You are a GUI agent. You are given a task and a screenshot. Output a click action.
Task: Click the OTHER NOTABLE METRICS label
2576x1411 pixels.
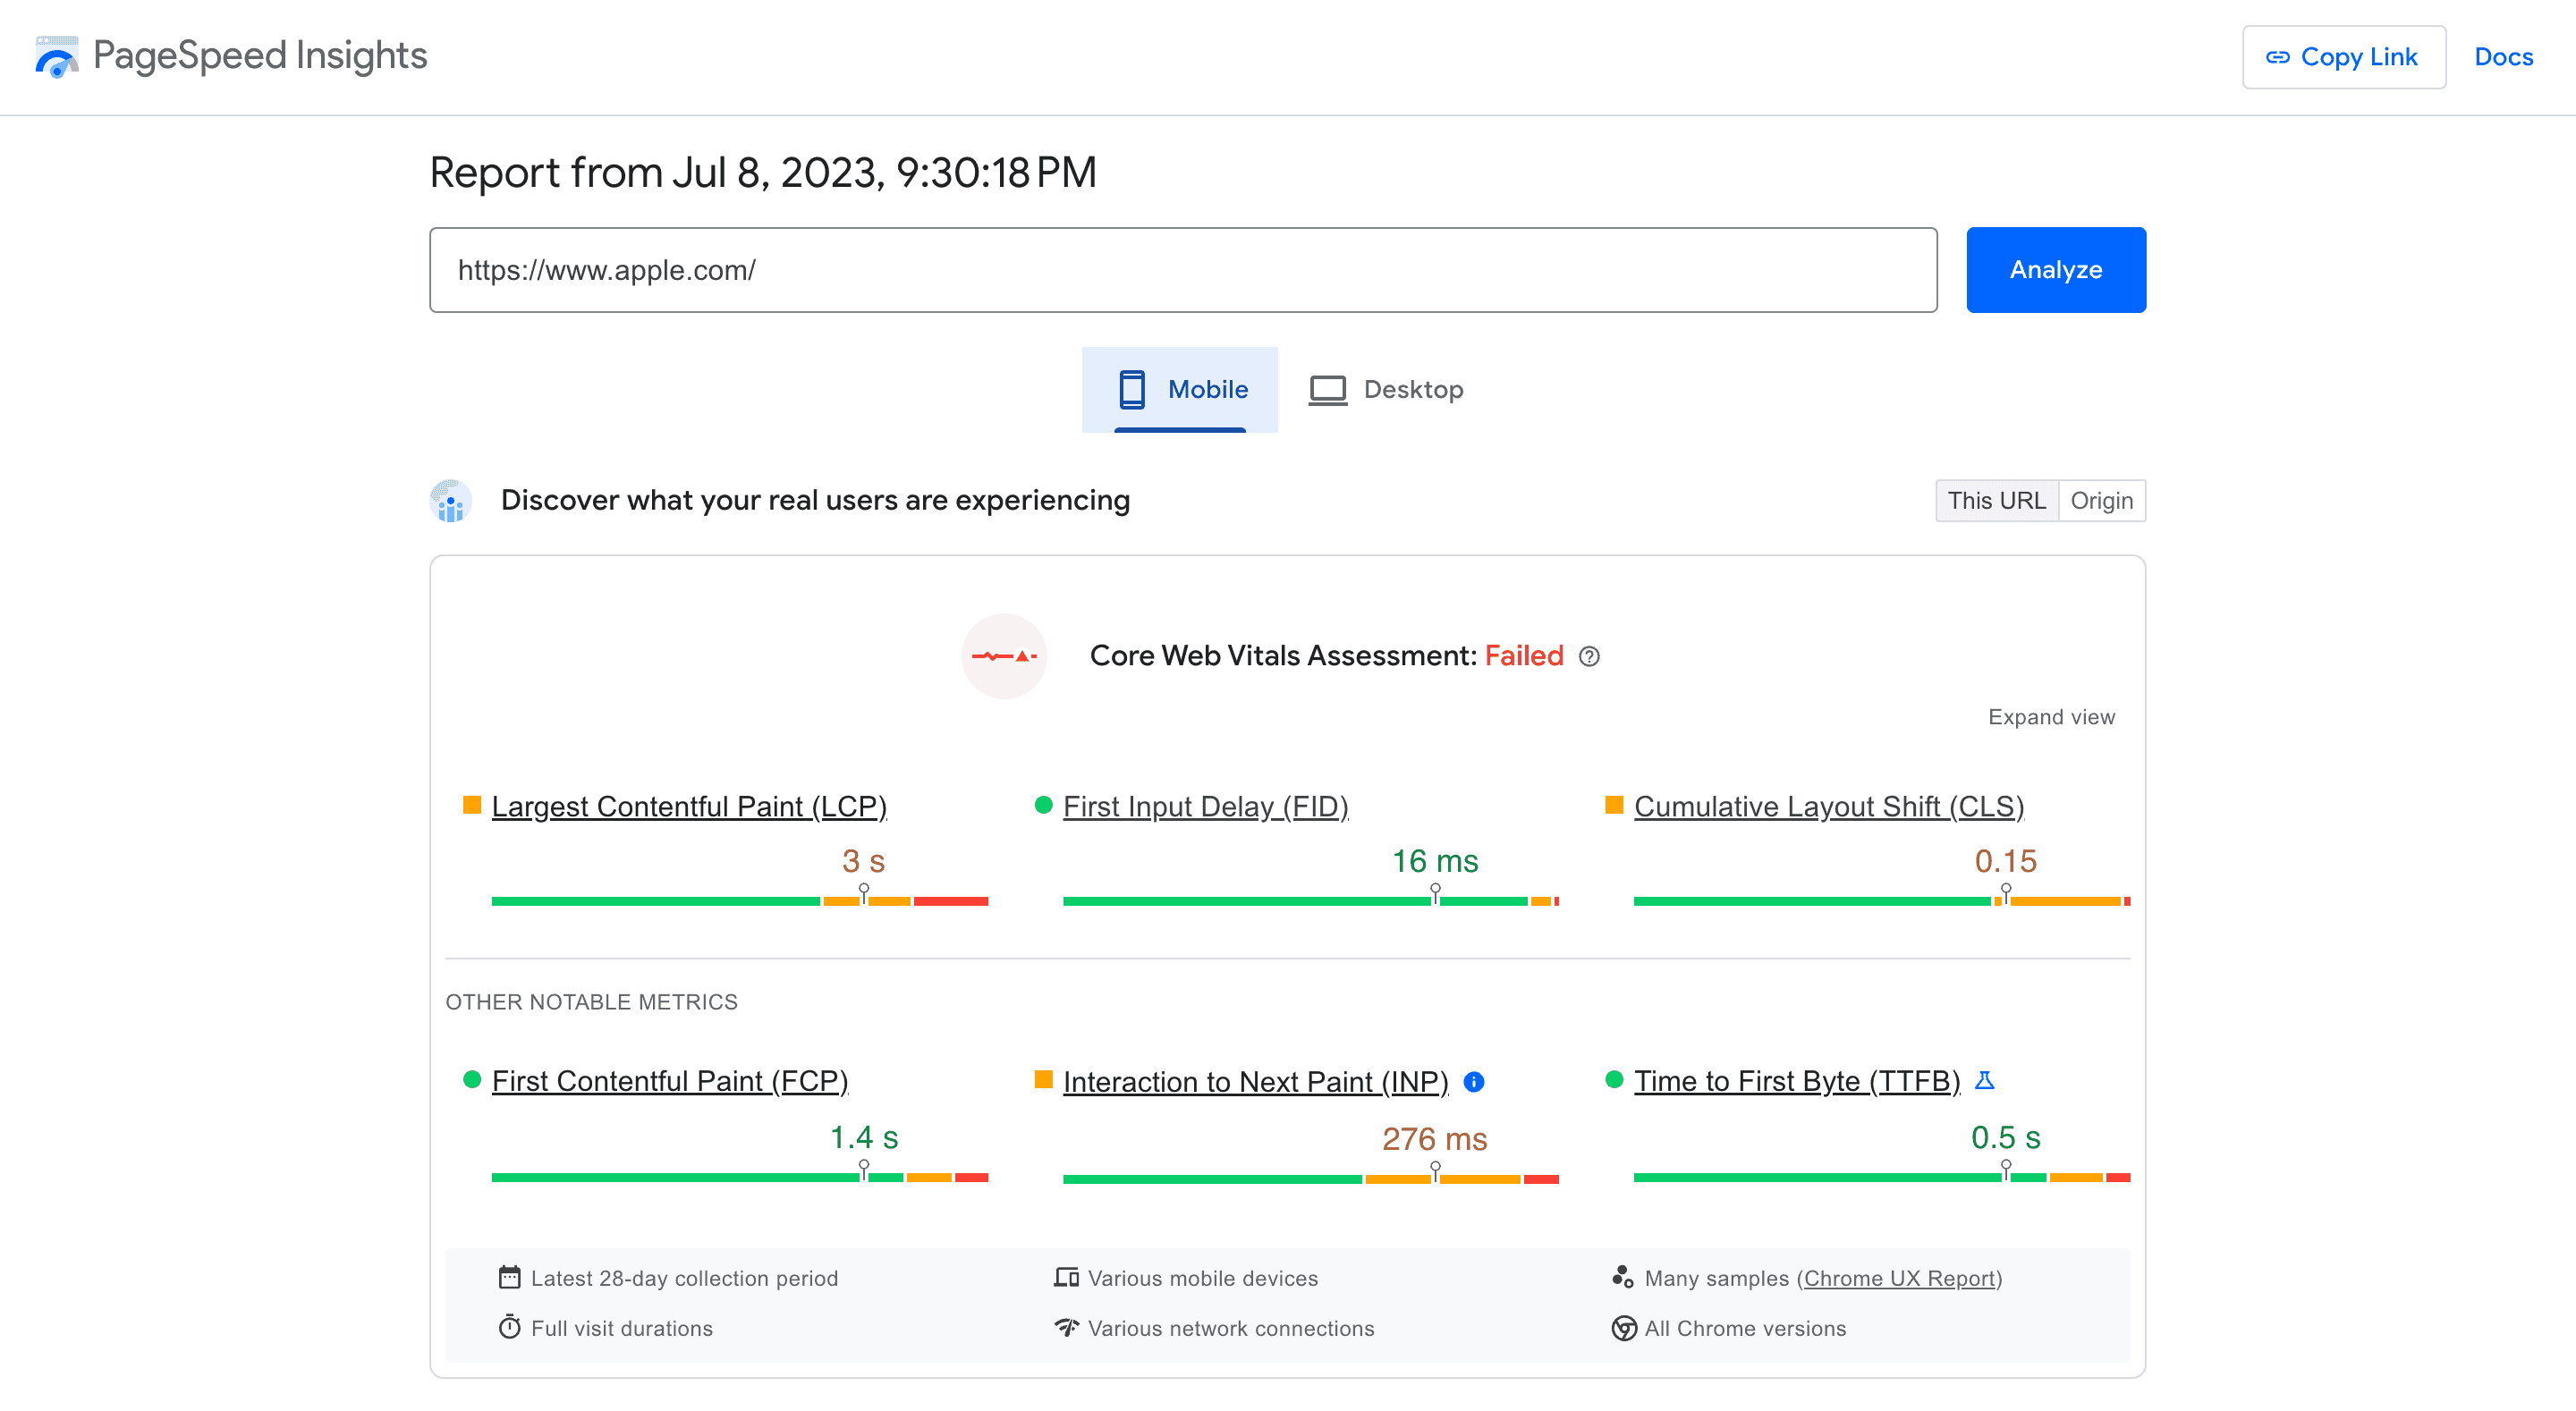coord(591,1002)
